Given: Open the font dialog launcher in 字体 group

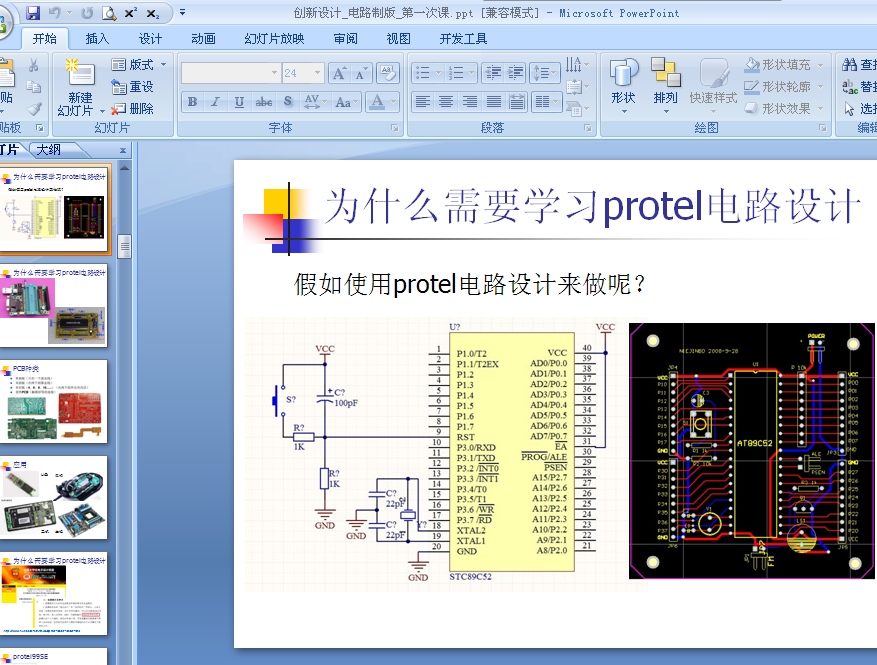Looking at the screenshot, I should pos(395,128).
